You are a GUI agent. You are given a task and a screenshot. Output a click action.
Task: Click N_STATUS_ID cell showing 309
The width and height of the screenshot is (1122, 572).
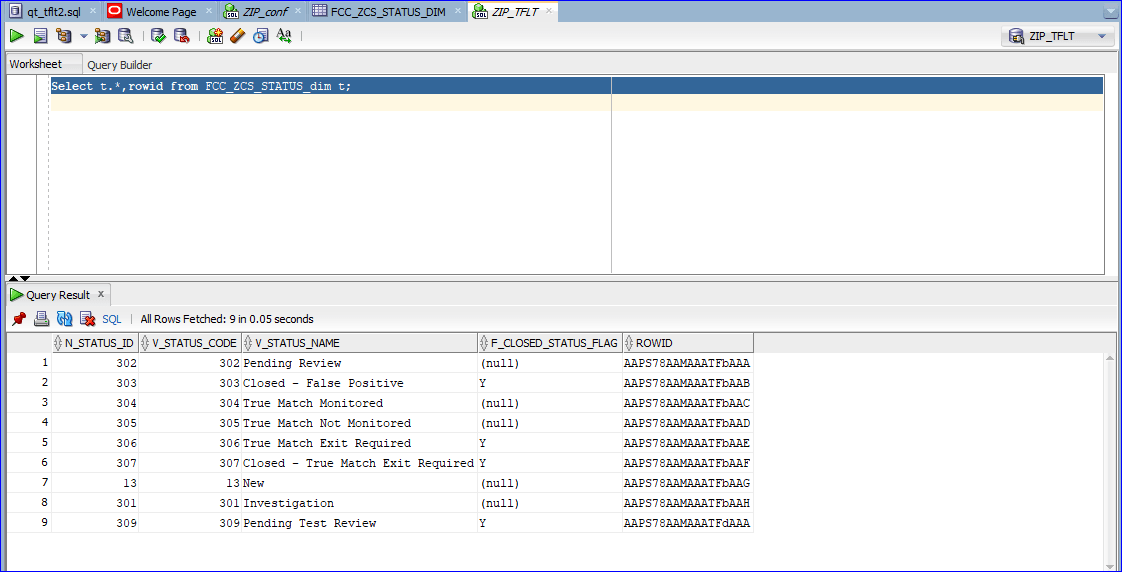(95, 523)
